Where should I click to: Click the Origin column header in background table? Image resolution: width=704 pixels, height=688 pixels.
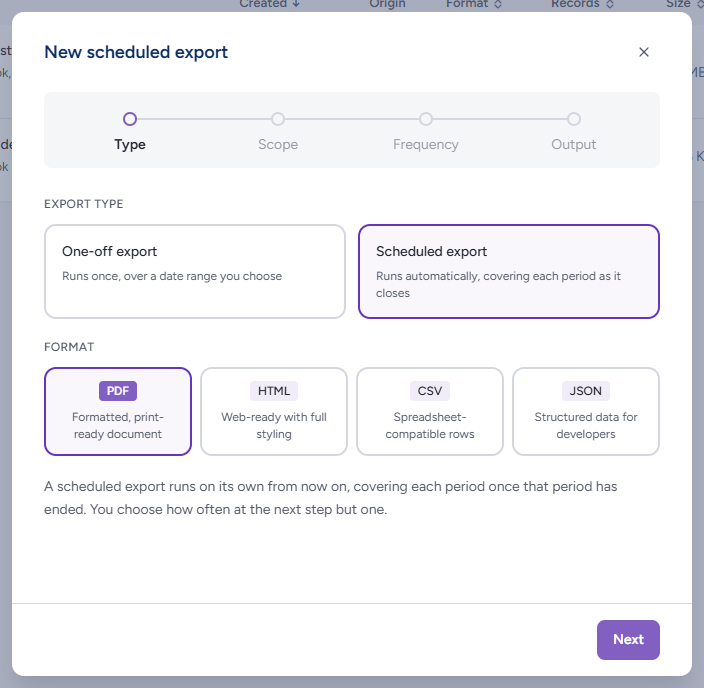(387, 4)
